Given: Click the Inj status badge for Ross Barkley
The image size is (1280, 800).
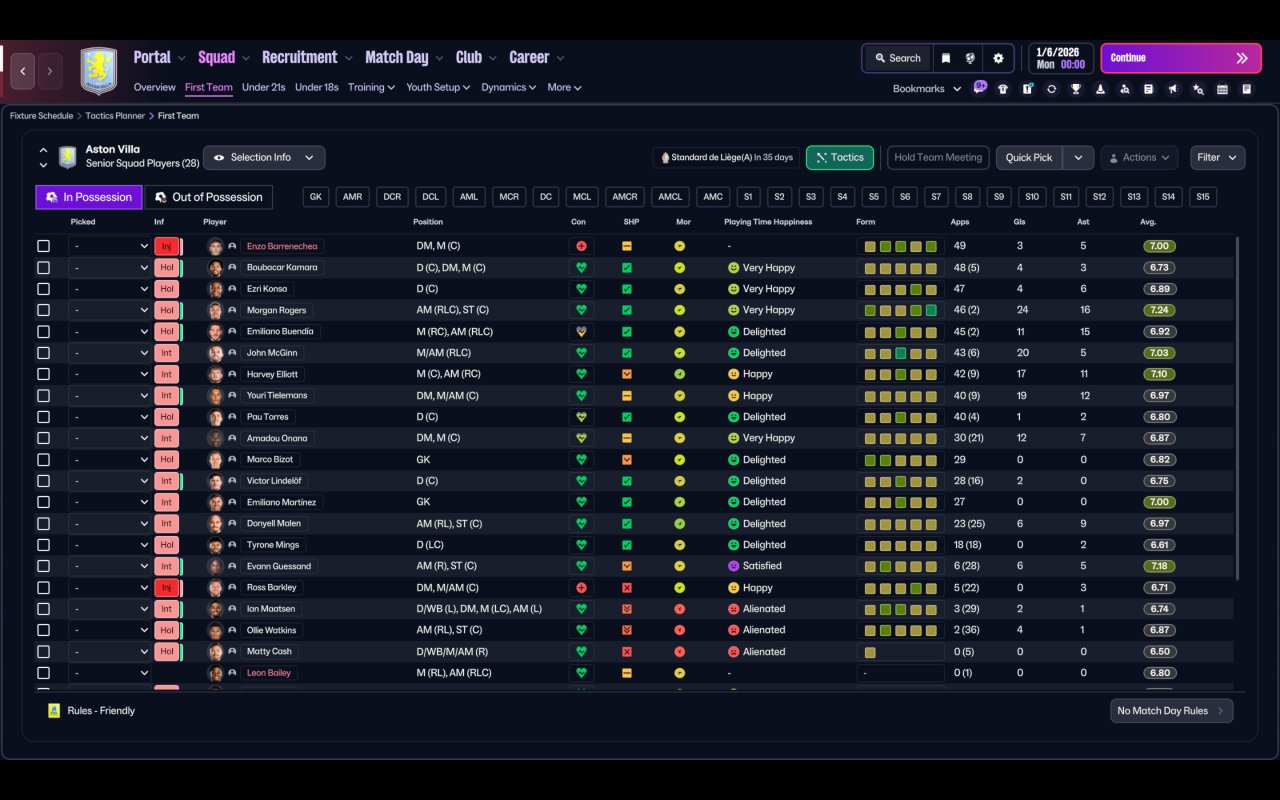Looking at the screenshot, I should [166, 588].
